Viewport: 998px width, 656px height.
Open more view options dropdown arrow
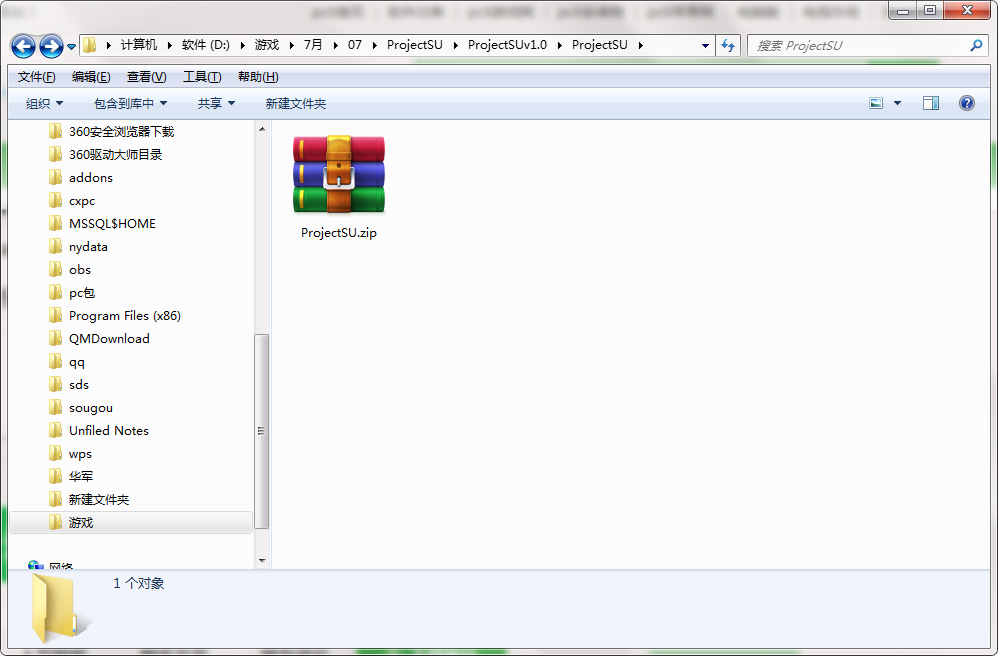pyautogui.click(x=897, y=103)
